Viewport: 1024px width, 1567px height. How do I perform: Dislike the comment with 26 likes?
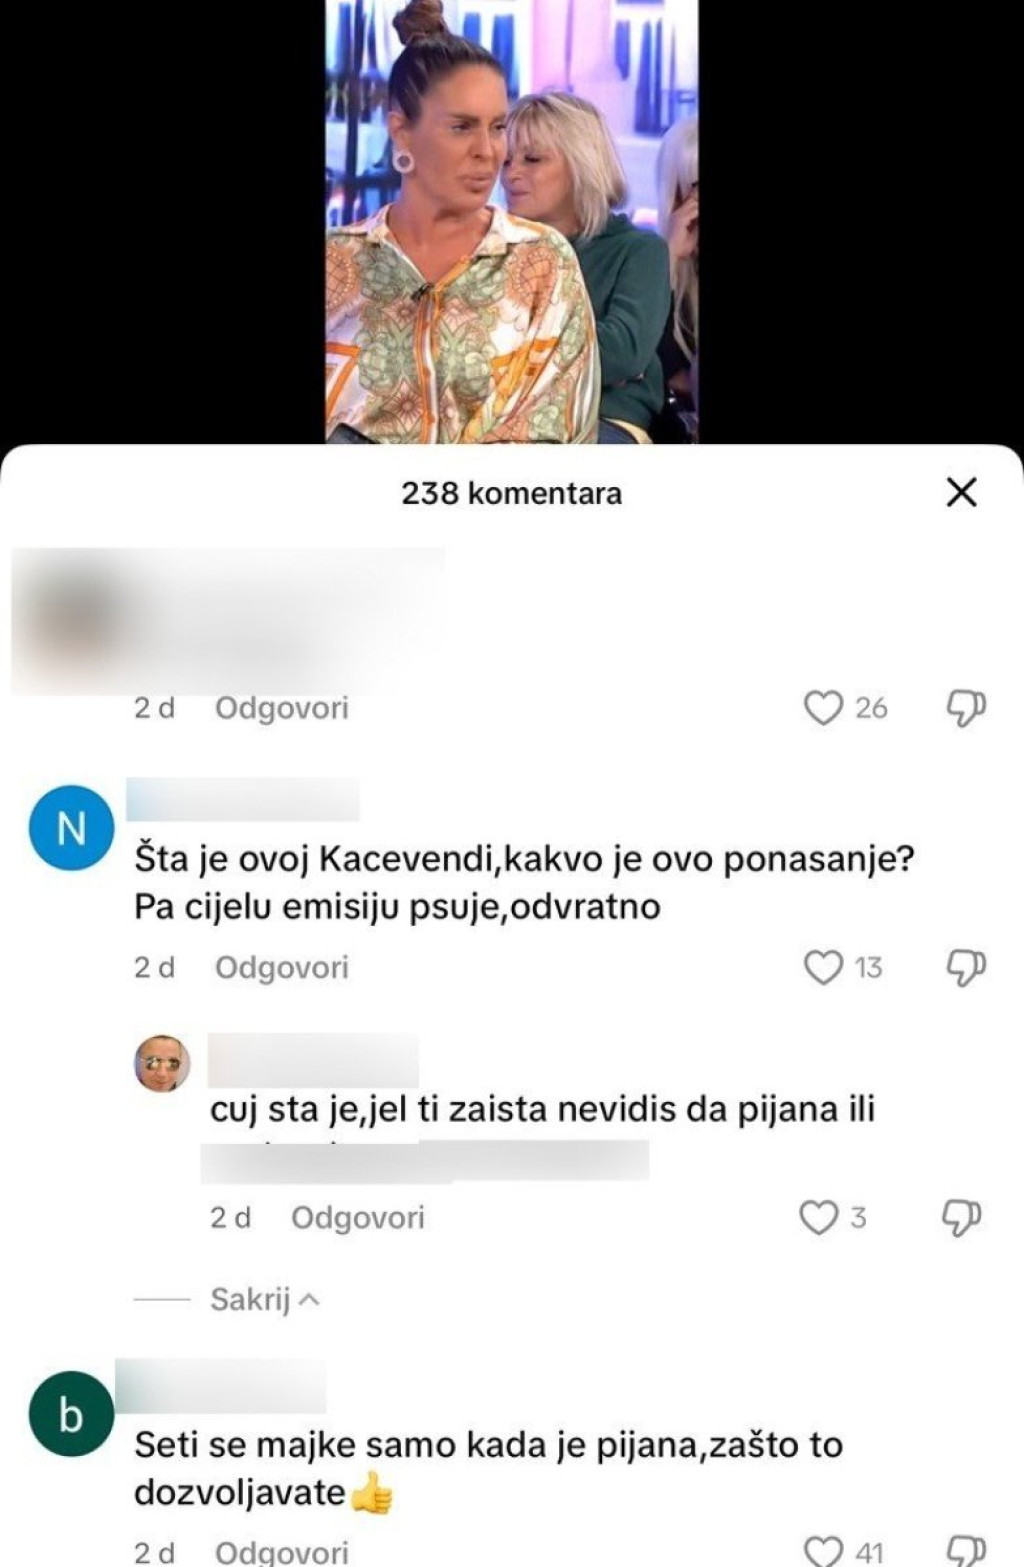coord(965,708)
